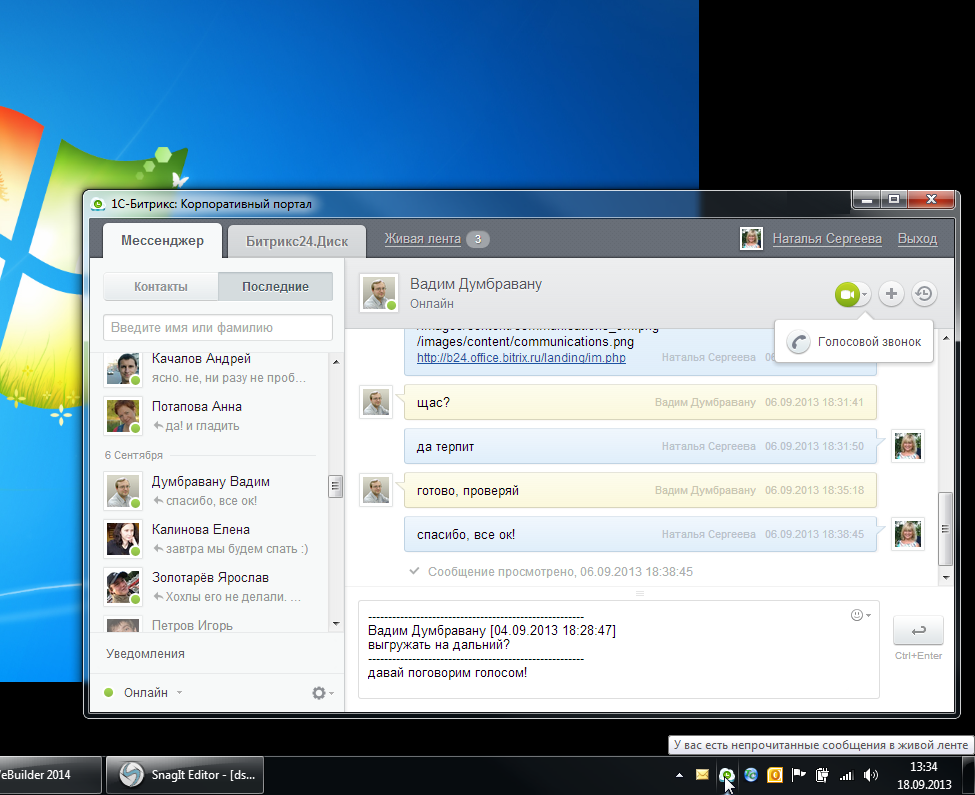This screenshot has height=795, width=975.
Task: Click the message "готово, проверяй"
Action: click(x=640, y=490)
